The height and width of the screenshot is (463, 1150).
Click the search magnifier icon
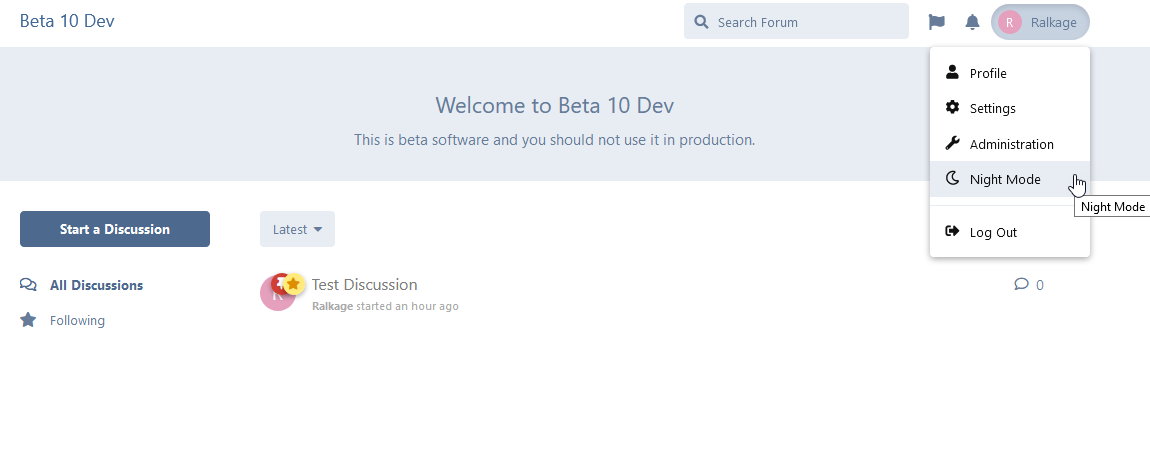(x=702, y=22)
